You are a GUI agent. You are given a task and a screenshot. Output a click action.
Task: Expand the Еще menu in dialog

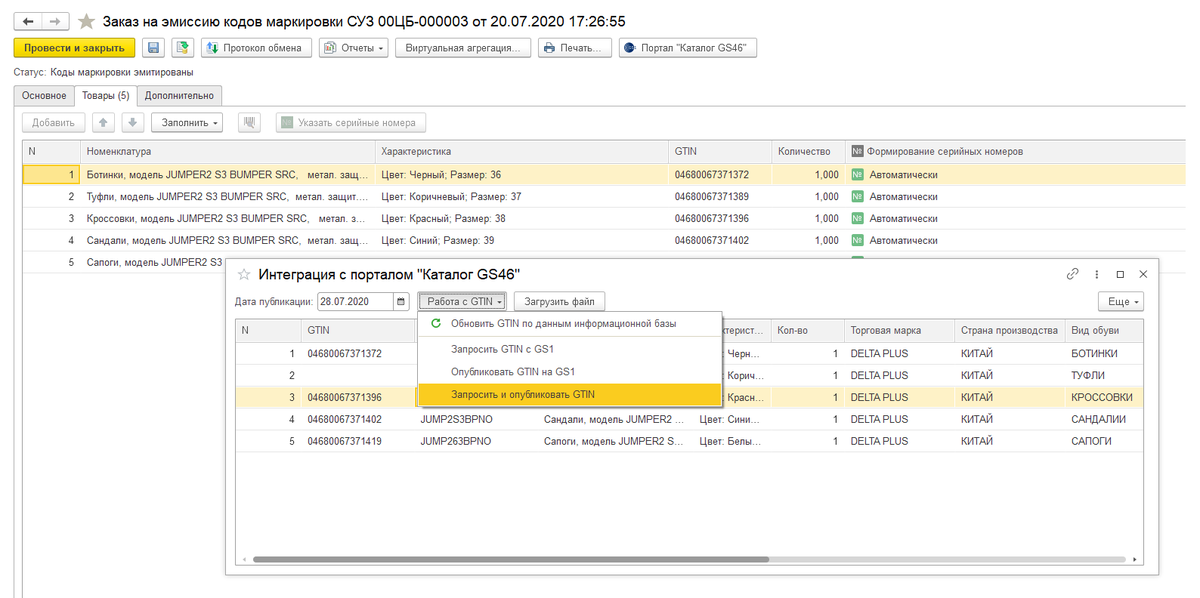pos(1120,302)
